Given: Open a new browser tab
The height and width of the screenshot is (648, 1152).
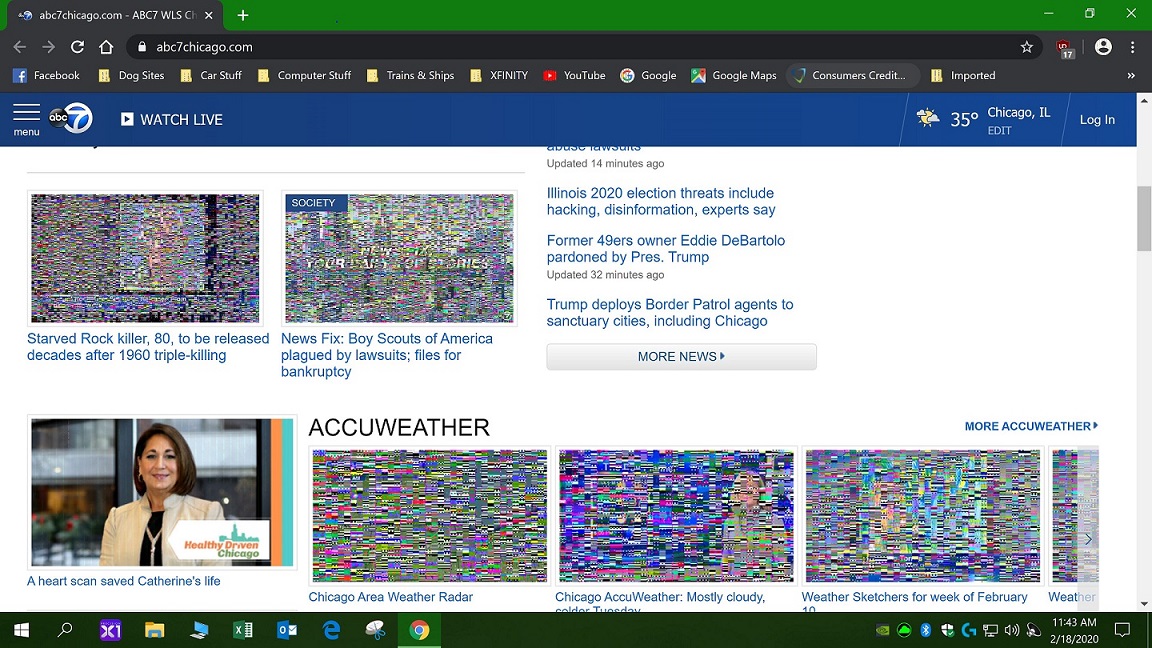Looking at the screenshot, I should pyautogui.click(x=242, y=15).
